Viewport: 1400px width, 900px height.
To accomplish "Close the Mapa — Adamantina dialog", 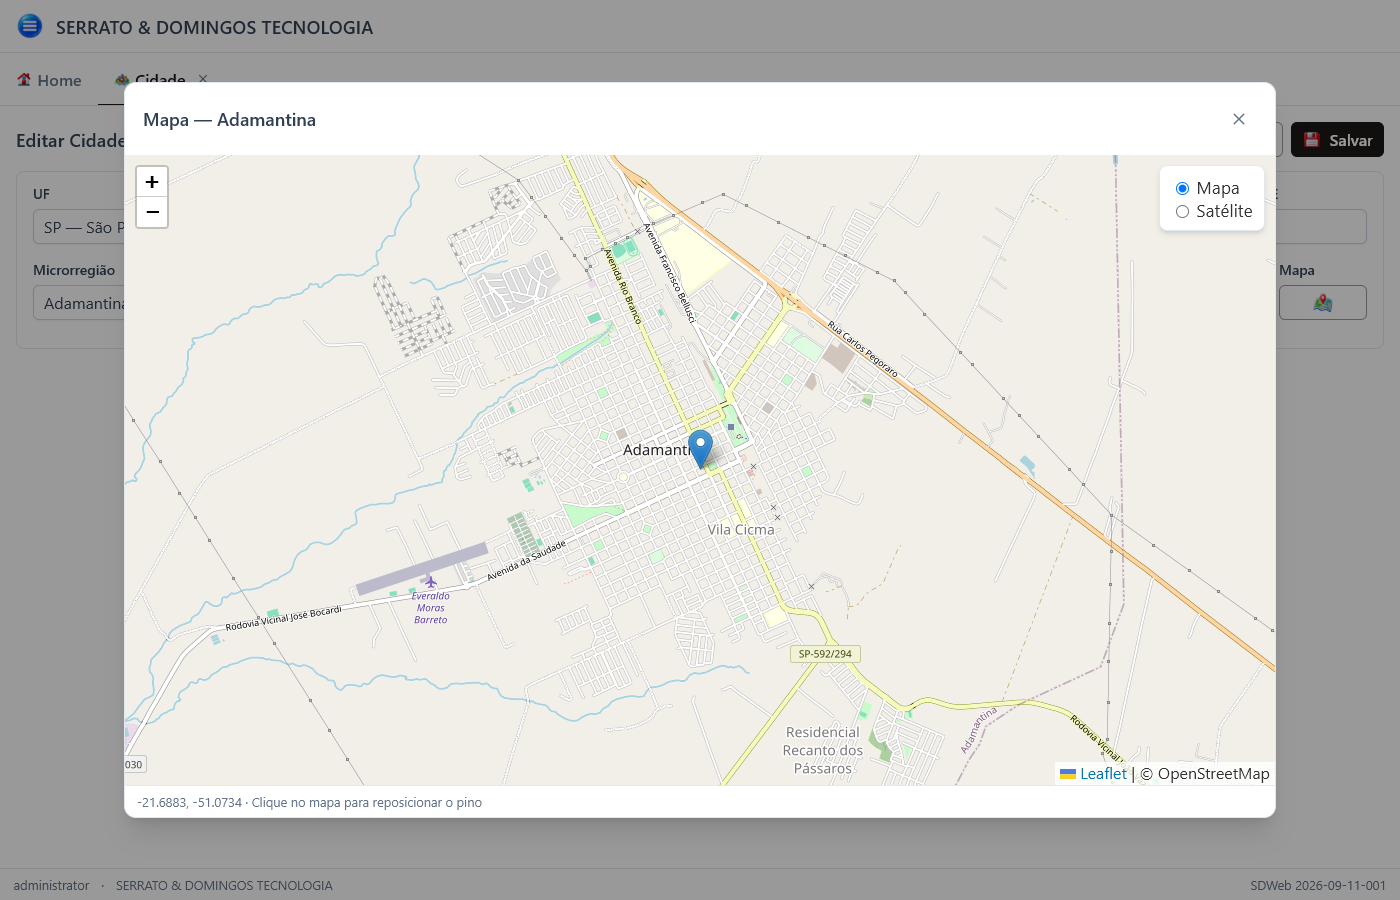I will (x=1239, y=119).
